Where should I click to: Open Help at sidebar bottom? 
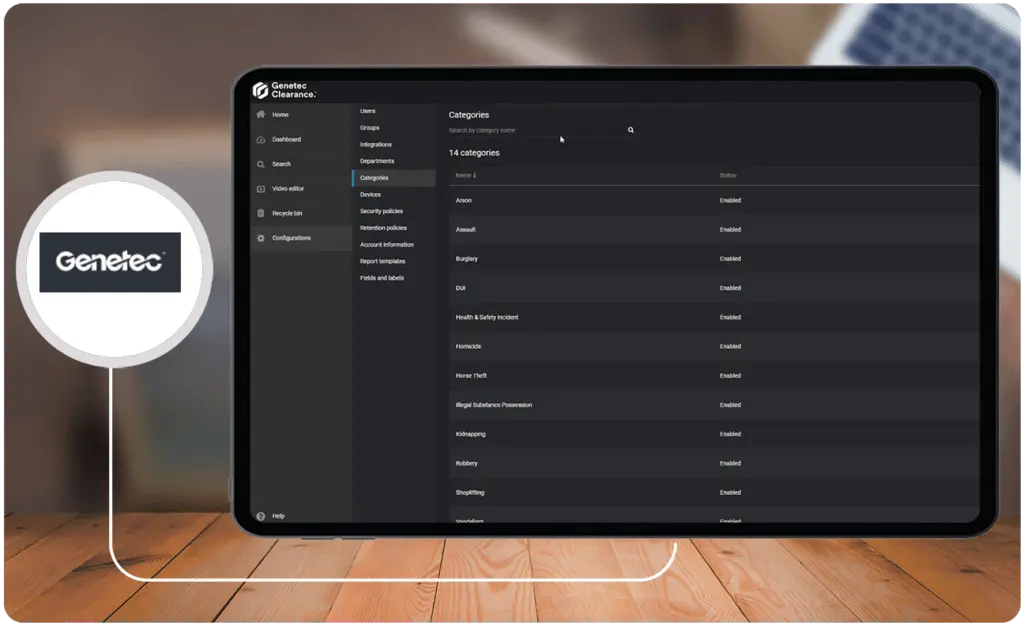point(278,516)
